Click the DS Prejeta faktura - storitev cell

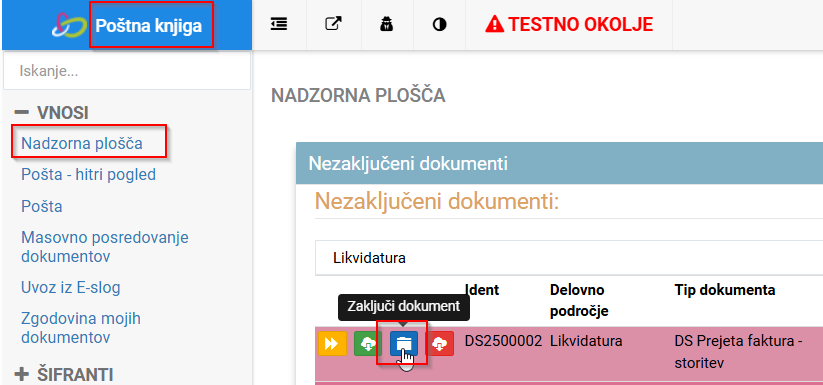(x=738, y=352)
